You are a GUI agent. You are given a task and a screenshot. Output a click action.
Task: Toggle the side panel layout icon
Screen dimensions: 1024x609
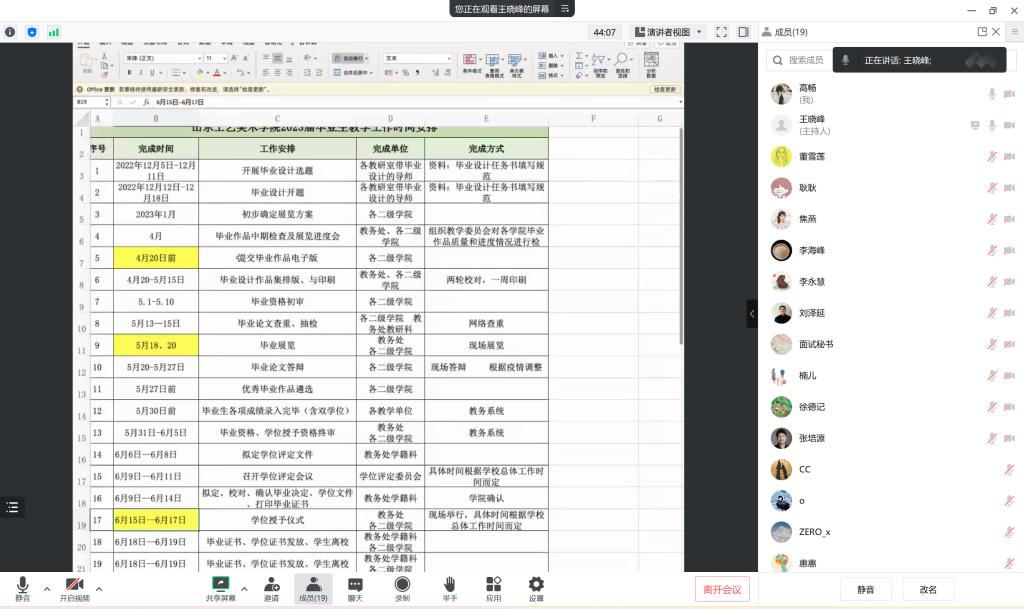click(743, 32)
